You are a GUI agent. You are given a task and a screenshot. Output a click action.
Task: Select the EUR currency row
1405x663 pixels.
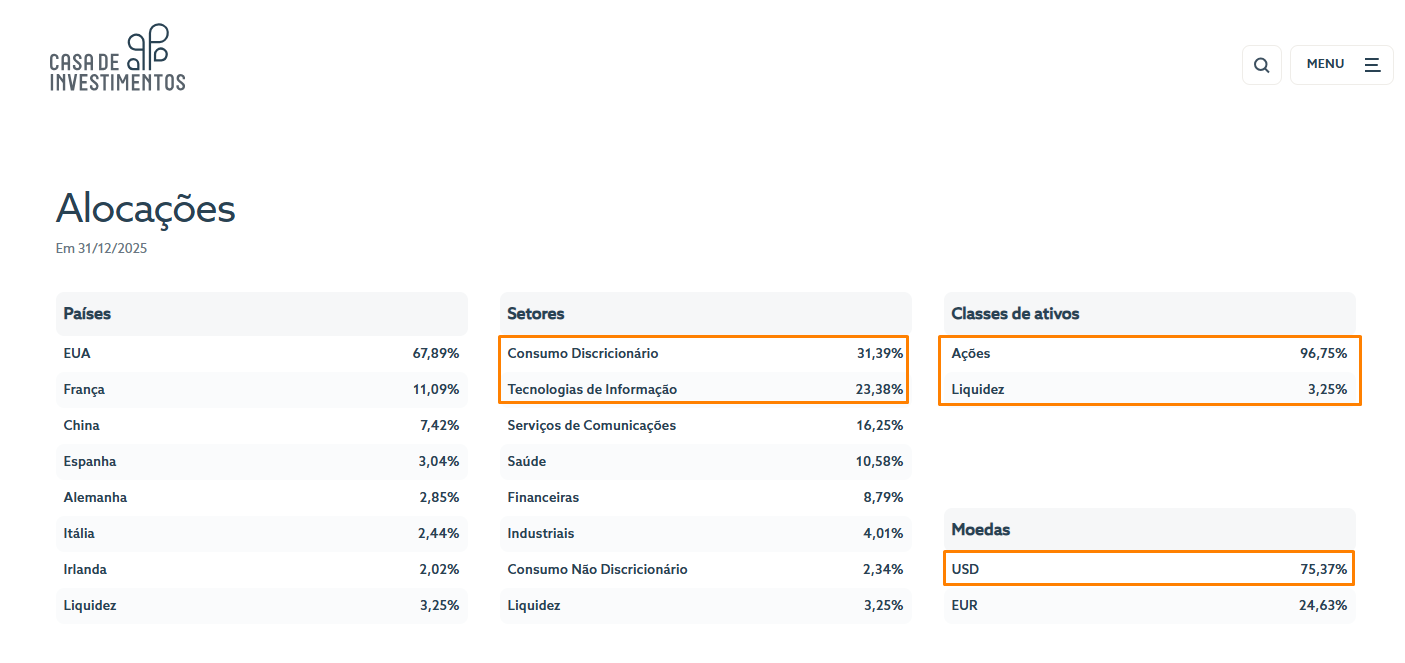coord(1150,606)
